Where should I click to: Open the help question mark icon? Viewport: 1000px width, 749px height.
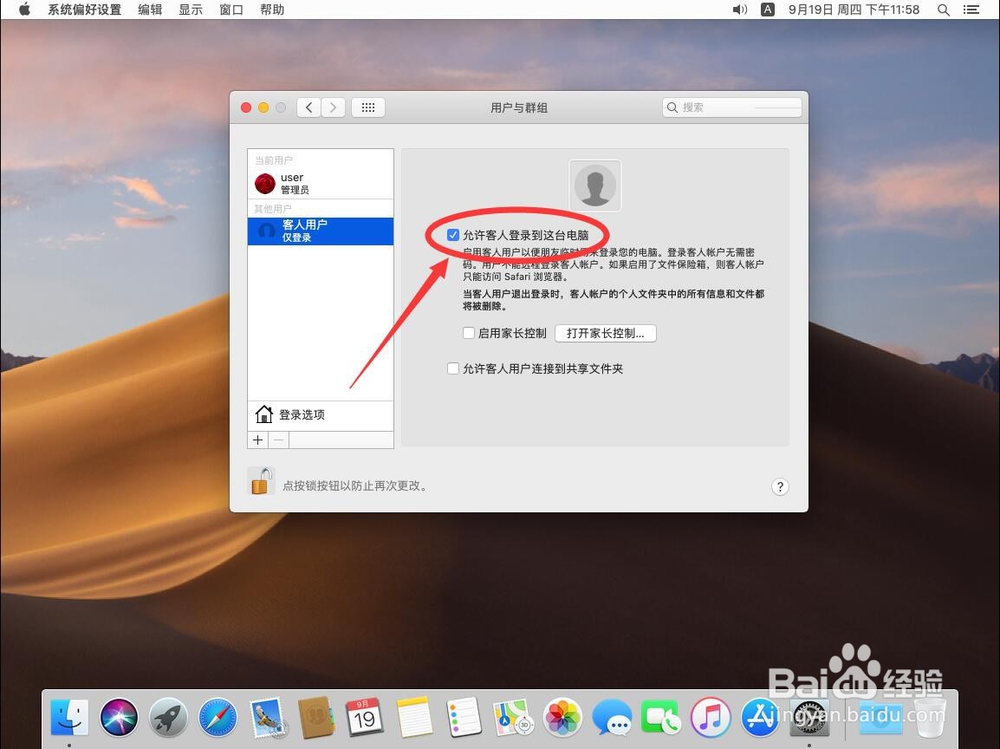(x=780, y=487)
